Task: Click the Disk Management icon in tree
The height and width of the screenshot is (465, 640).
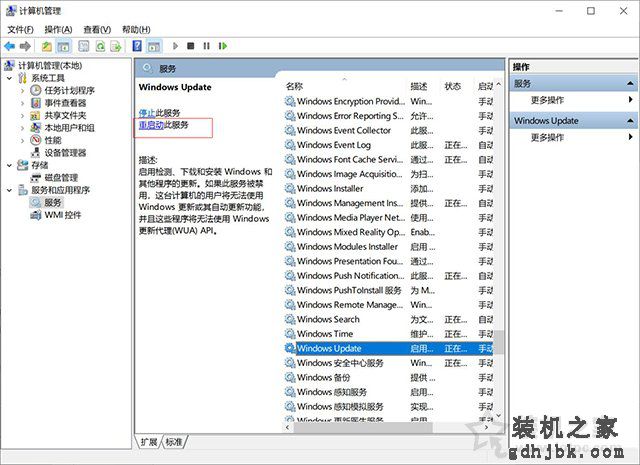Action: point(36,178)
